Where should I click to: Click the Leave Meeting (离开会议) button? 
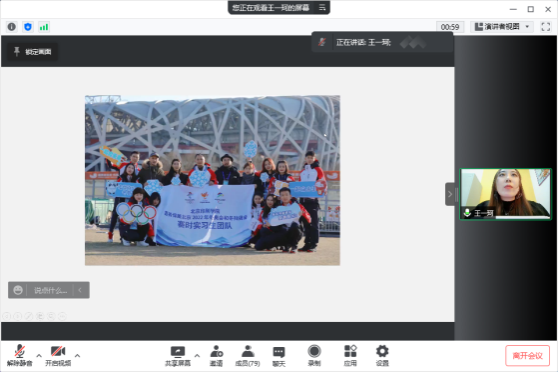point(527,356)
